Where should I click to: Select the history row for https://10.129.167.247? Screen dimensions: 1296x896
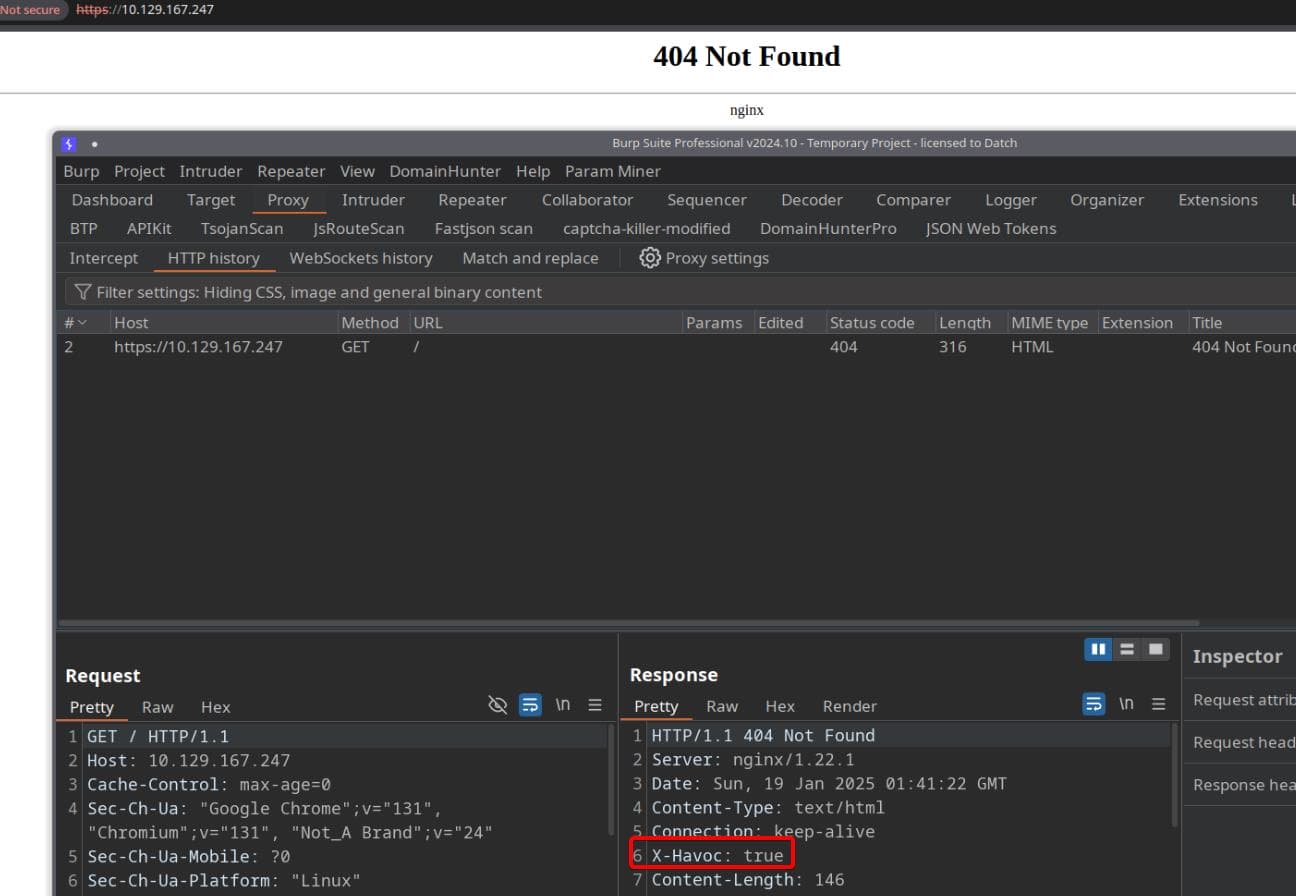(677, 347)
